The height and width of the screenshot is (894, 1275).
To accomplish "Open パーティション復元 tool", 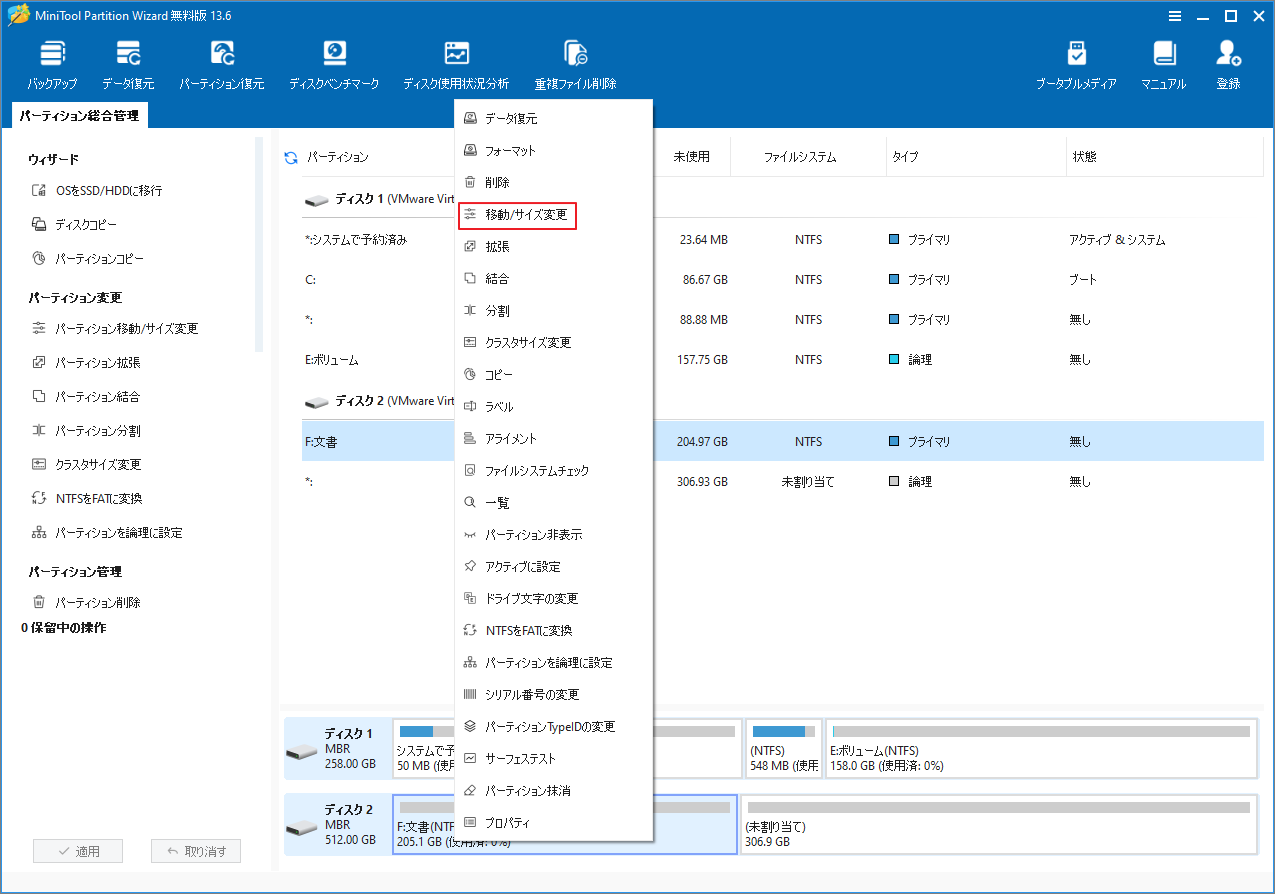I will coord(222,62).
